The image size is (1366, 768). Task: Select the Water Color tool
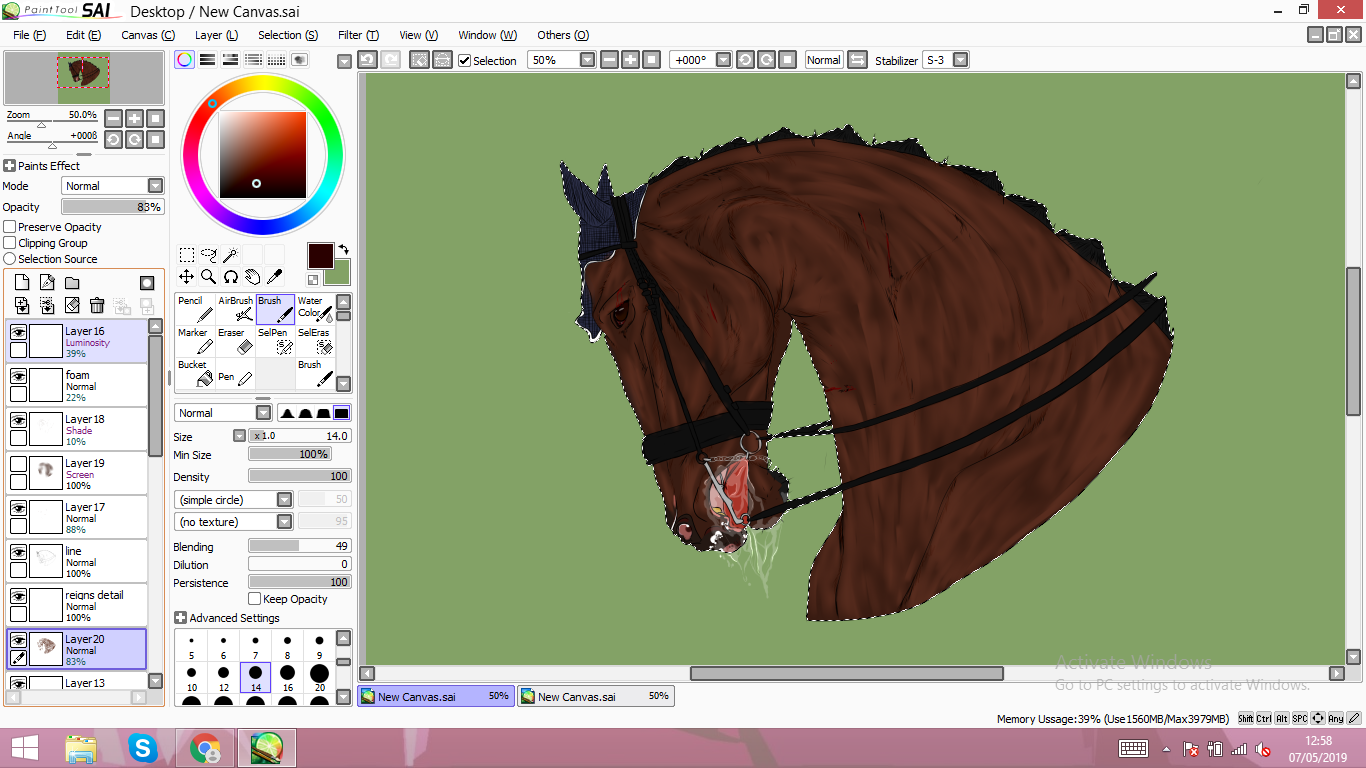click(x=315, y=309)
